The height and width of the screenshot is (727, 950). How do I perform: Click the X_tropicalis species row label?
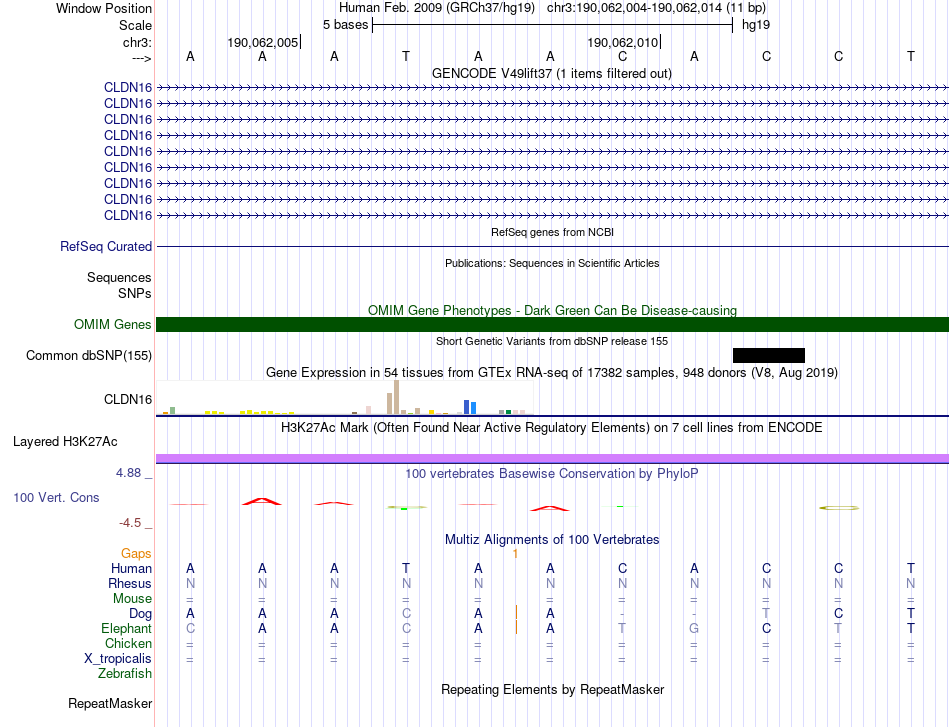(x=118, y=659)
